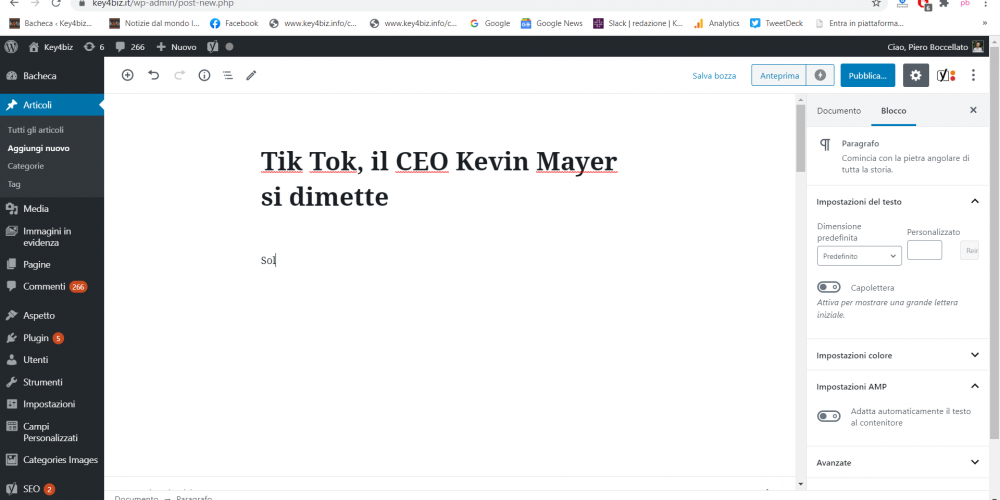Viewport: 1000px width, 500px height.
Task: Open content structure info icon
Action: pyautogui.click(x=204, y=75)
